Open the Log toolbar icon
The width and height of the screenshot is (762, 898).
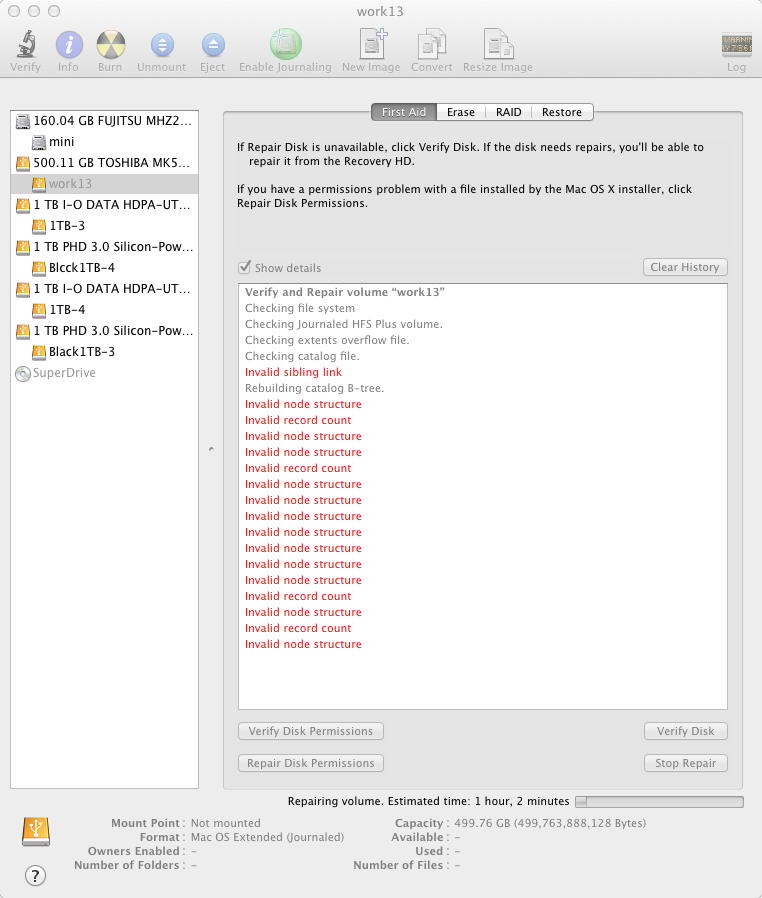[x=736, y=45]
